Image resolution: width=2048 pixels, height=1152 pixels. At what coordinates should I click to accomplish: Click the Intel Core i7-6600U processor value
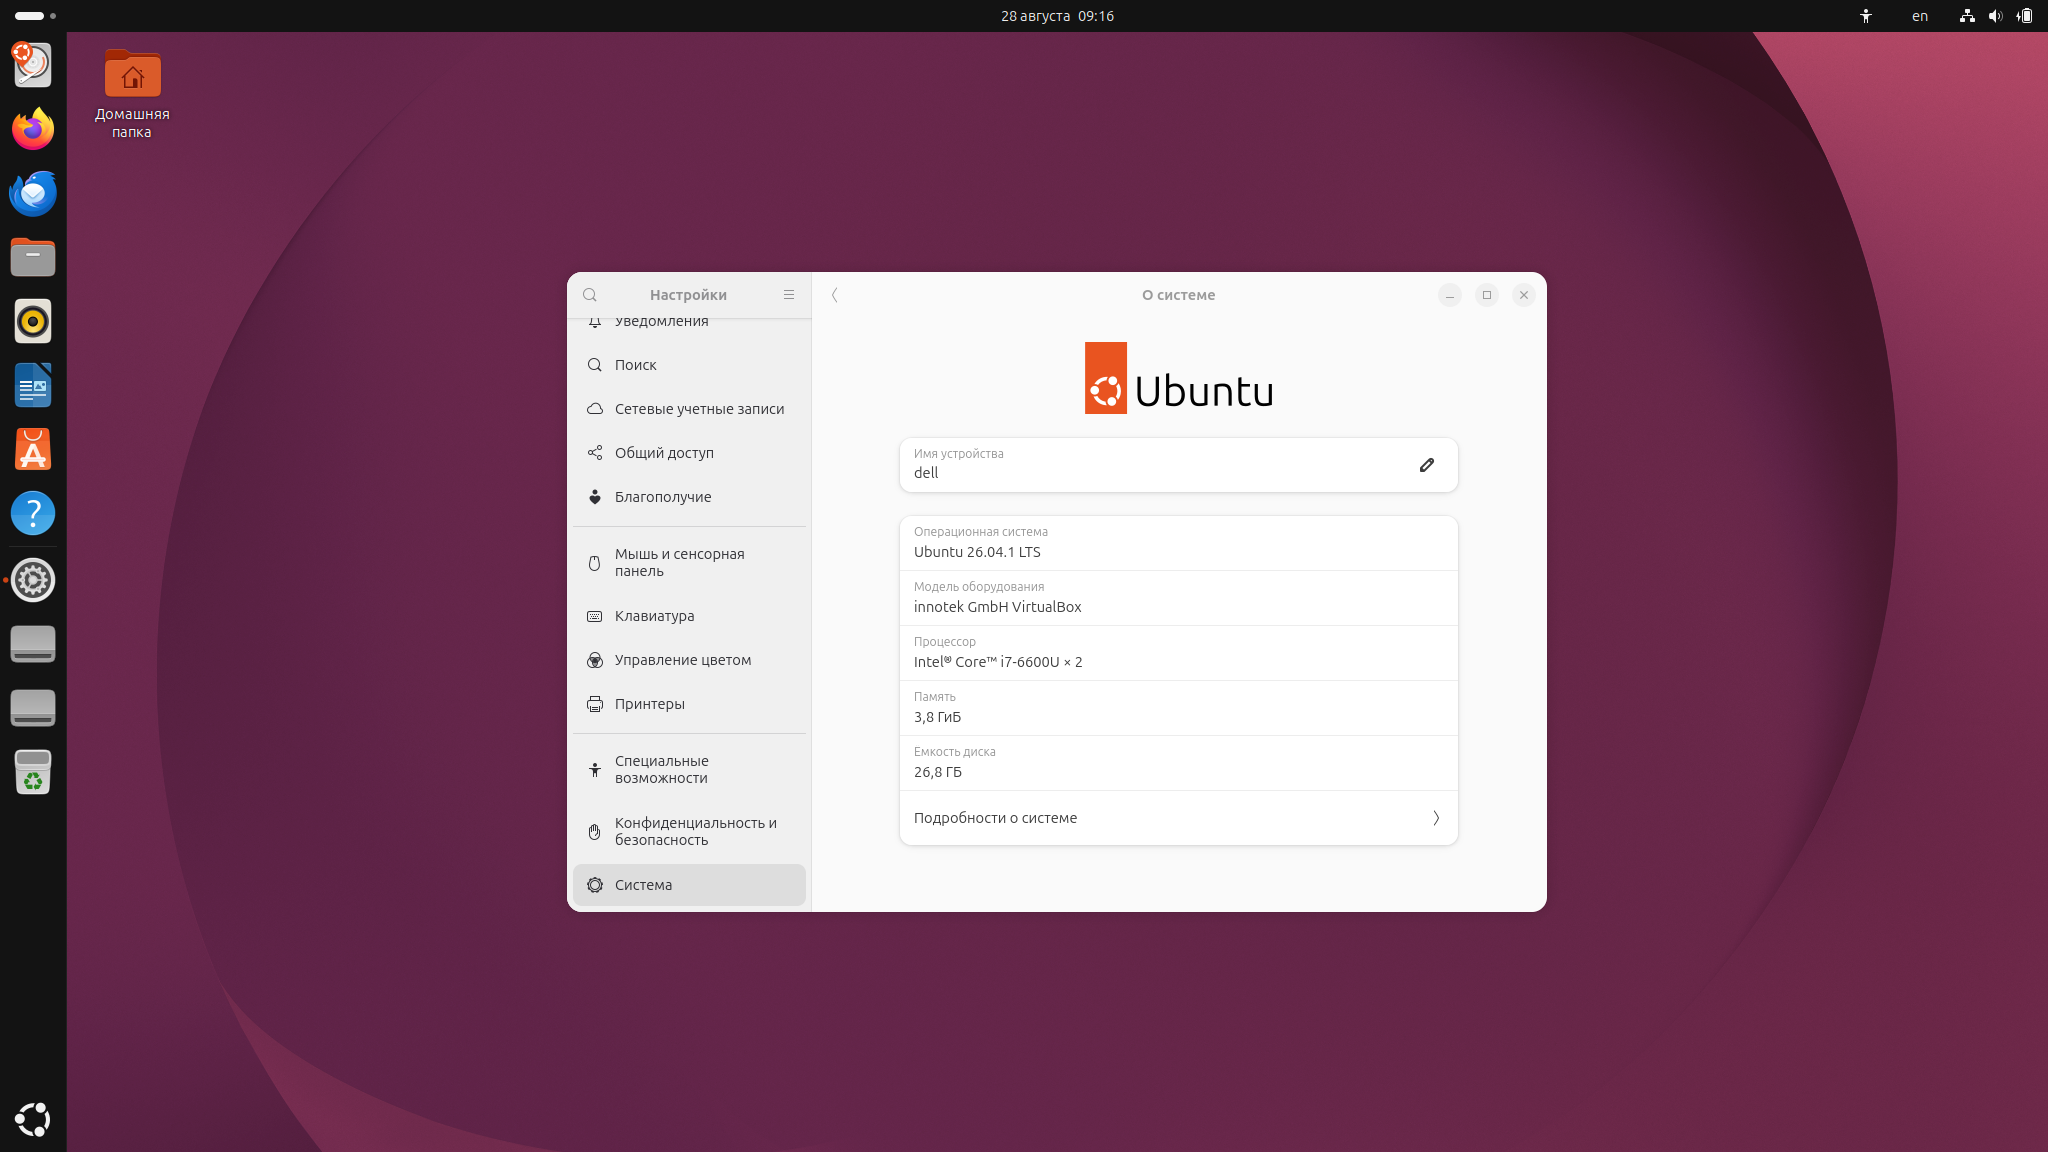click(998, 662)
